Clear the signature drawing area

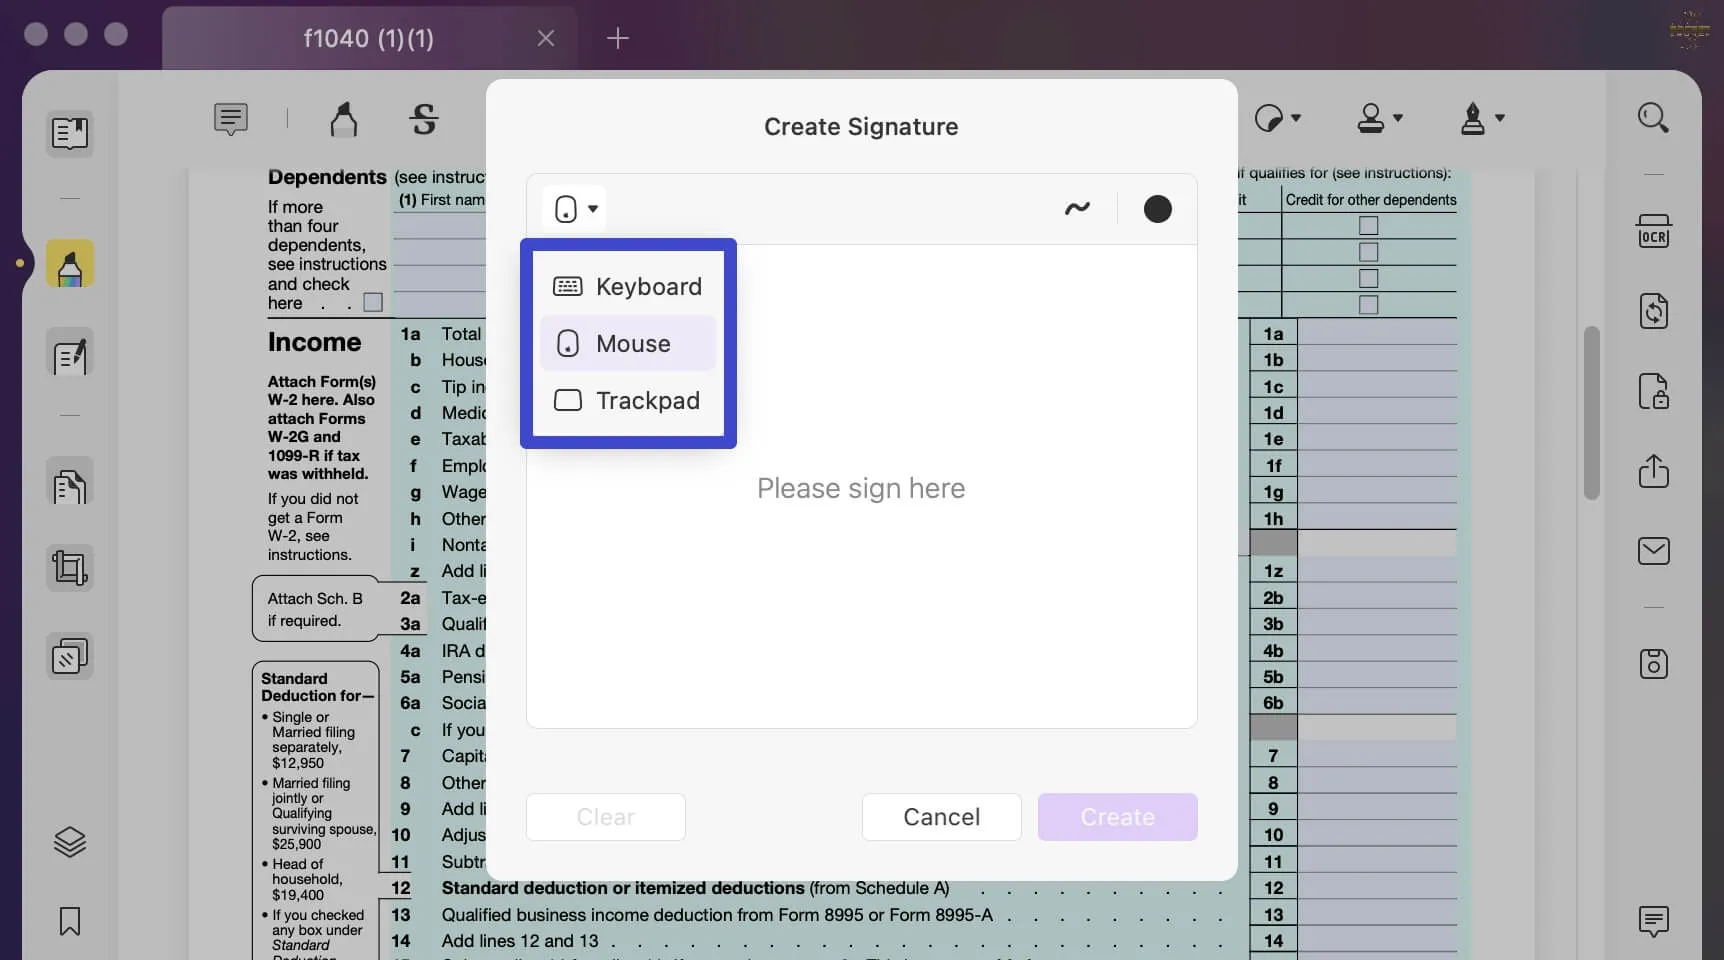pos(605,816)
